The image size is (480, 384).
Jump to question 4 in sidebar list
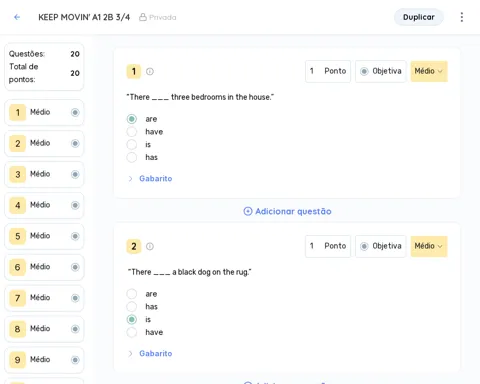tap(44, 205)
